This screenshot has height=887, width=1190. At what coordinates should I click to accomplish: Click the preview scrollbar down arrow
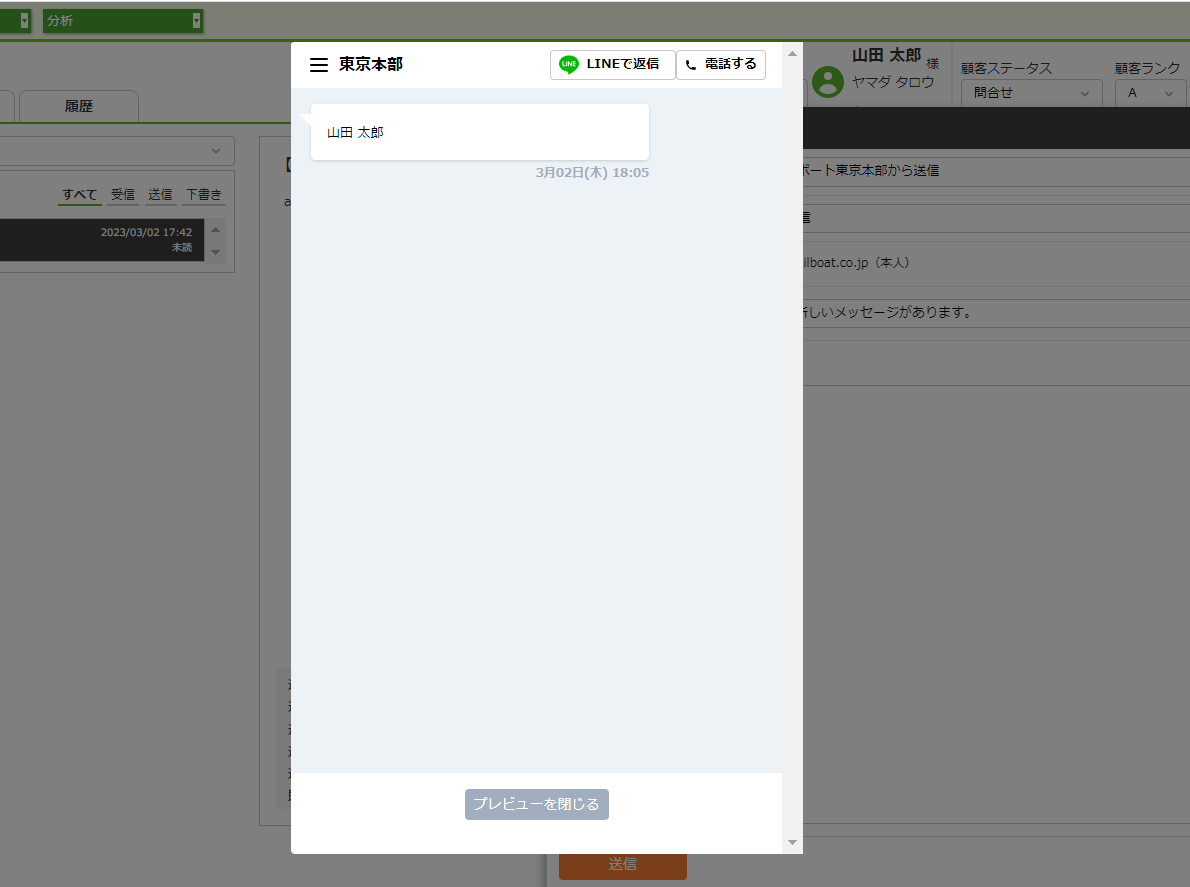792,842
